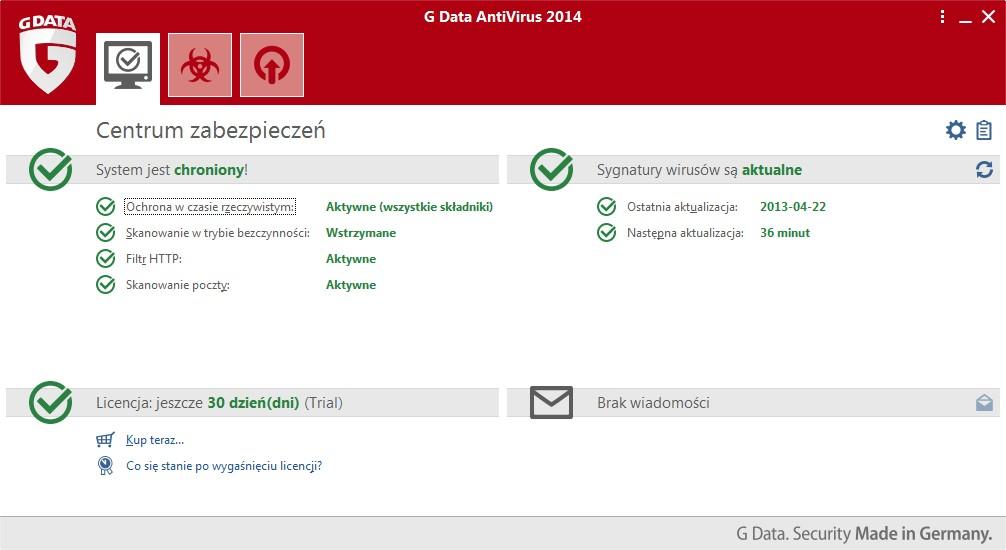1006x550 pixels.
Task: Select the Security Center monitor tab
Action: 128,67
